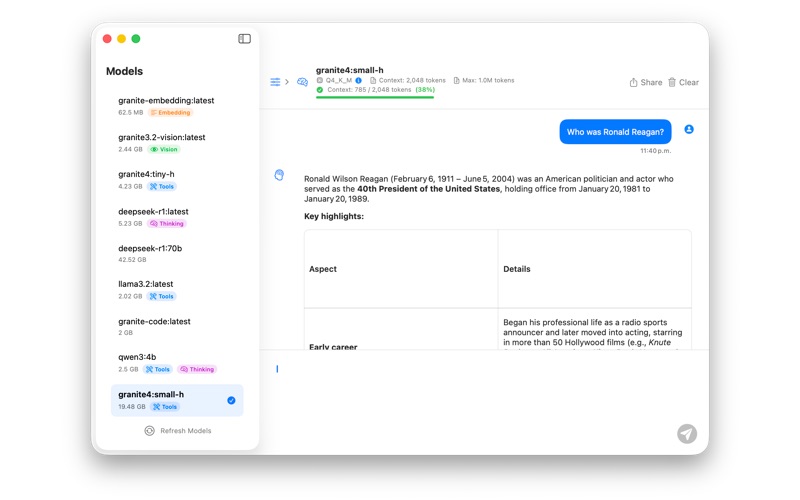Select granite-embedding:latest model
The width and height of the screenshot is (800, 500).
177,106
